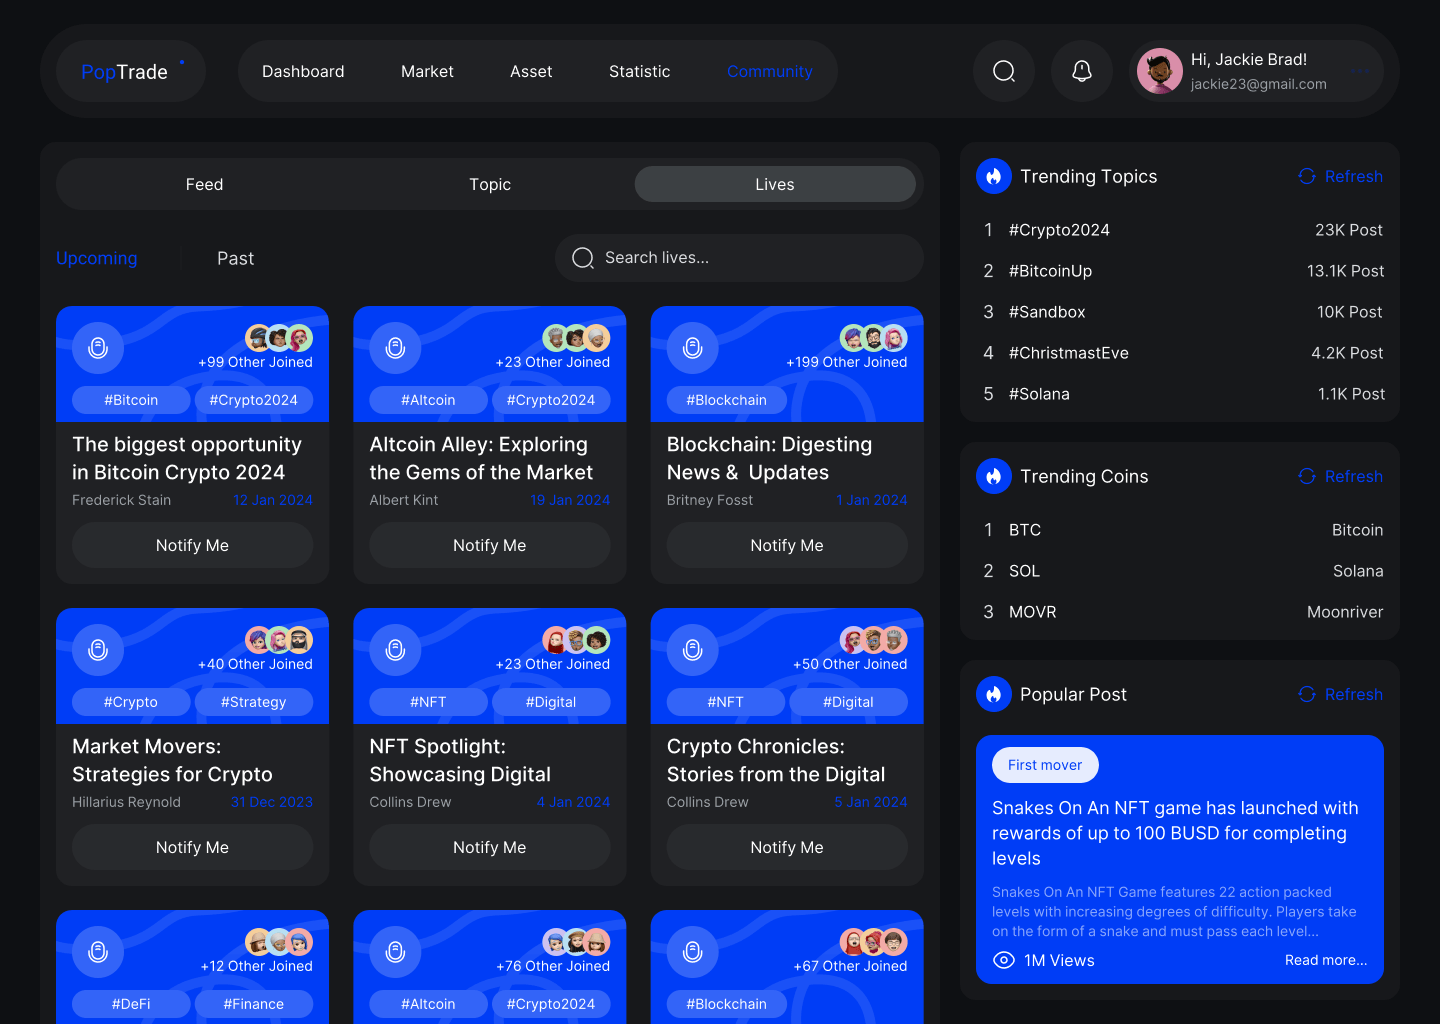Image resolution: width=1440 pixels, height=1024 pixels.
Task: Click participant avatars above +99 Other Joined
Action: point(279,338)
